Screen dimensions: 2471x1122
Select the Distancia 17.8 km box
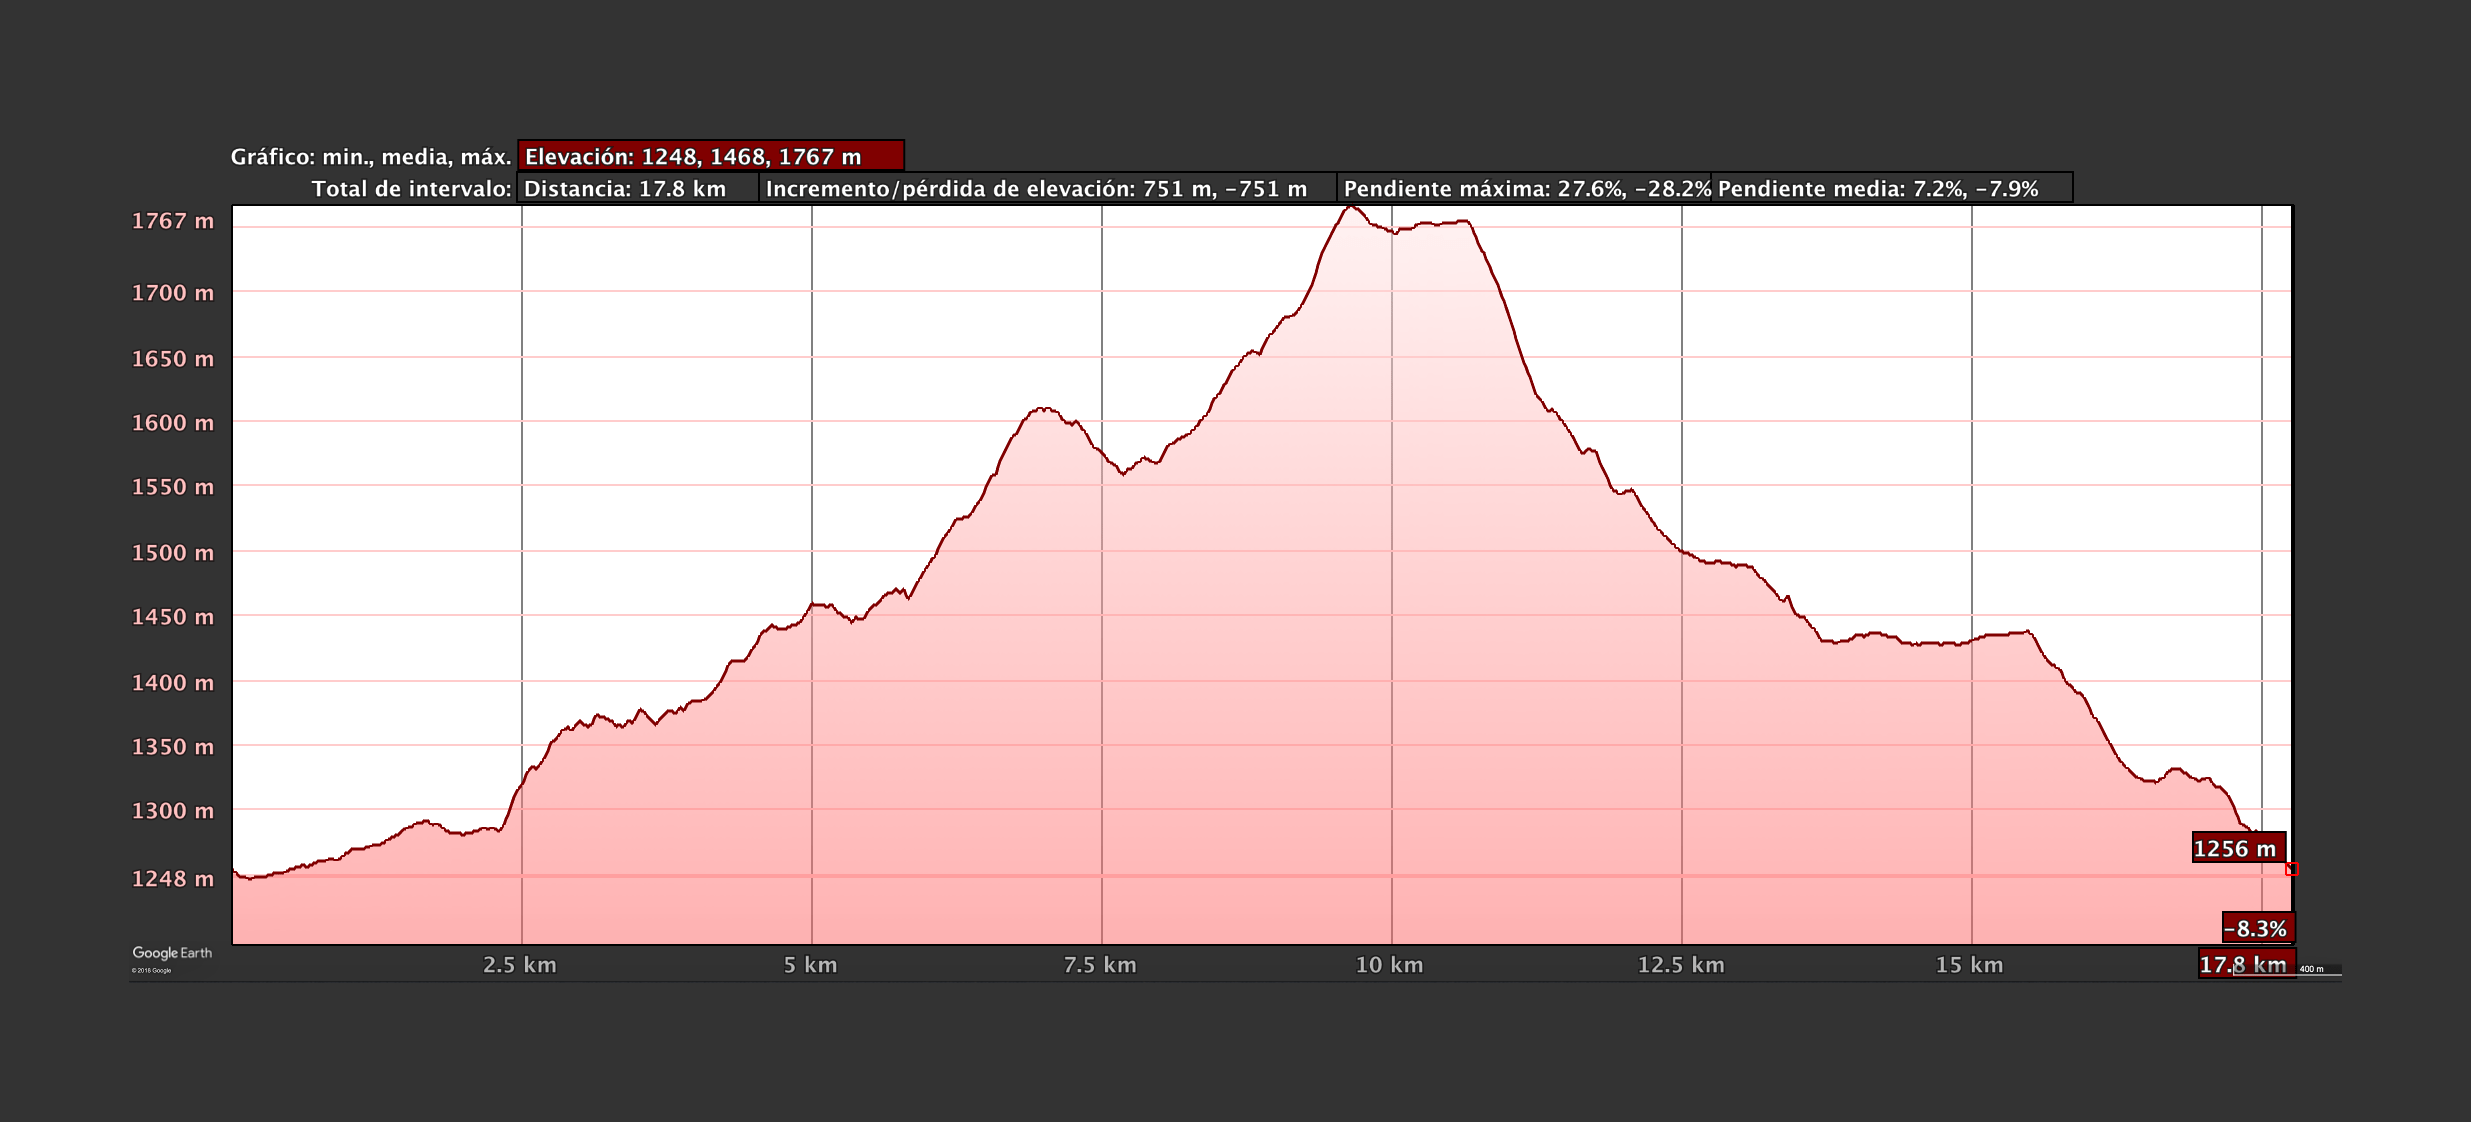636,188
